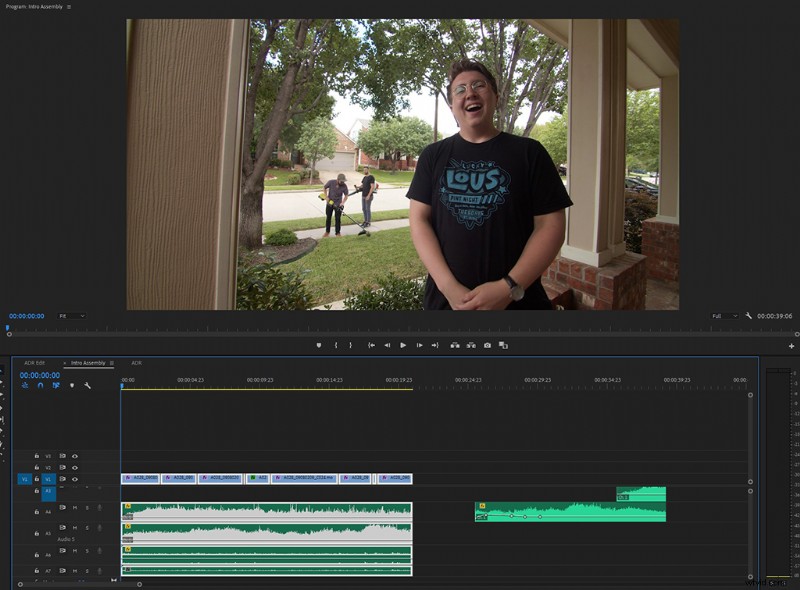Mute audio track A4
The height and width of the screenshot is (590, 800).
74,508
